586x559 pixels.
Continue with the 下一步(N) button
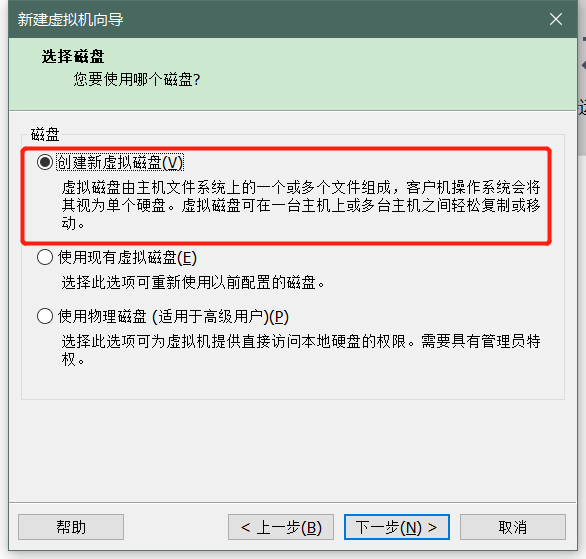click(397, 527)
